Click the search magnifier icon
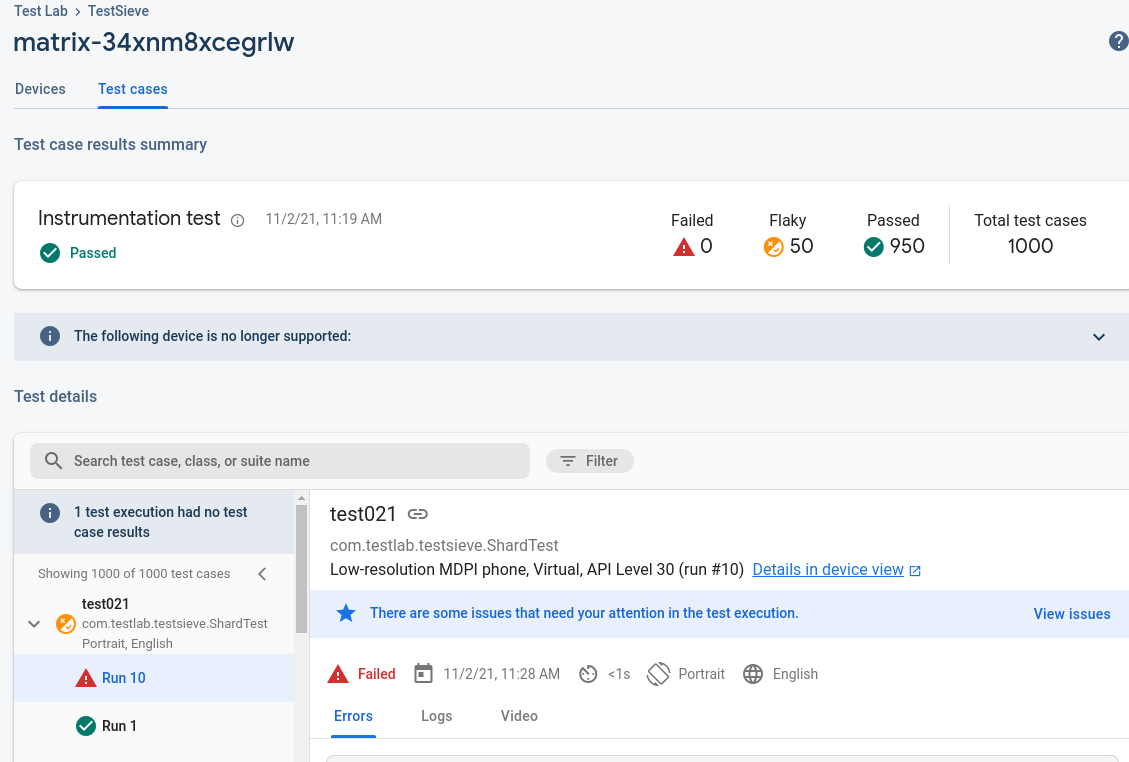This screenshot has width=1129, height=762. [54, 461]
